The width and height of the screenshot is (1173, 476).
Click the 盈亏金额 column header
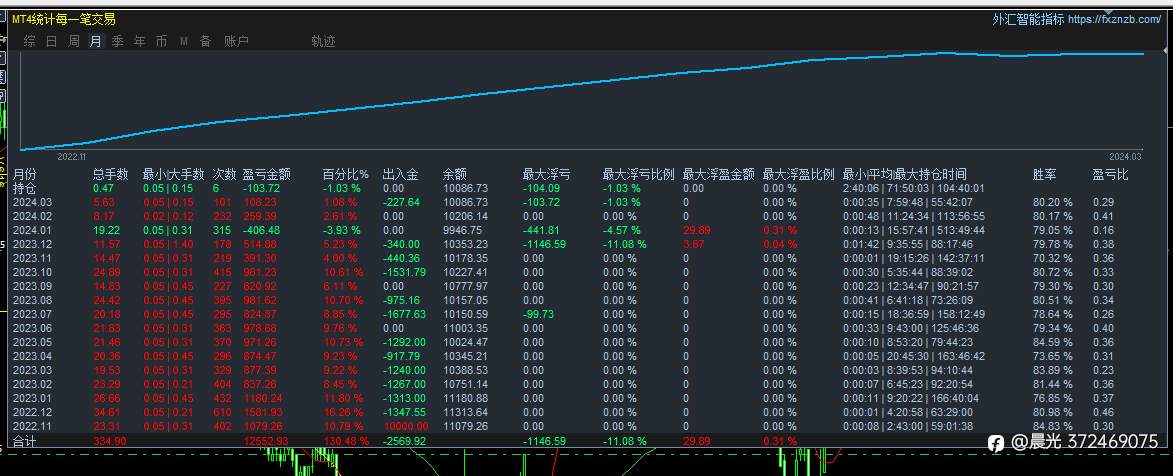(266, 174)
